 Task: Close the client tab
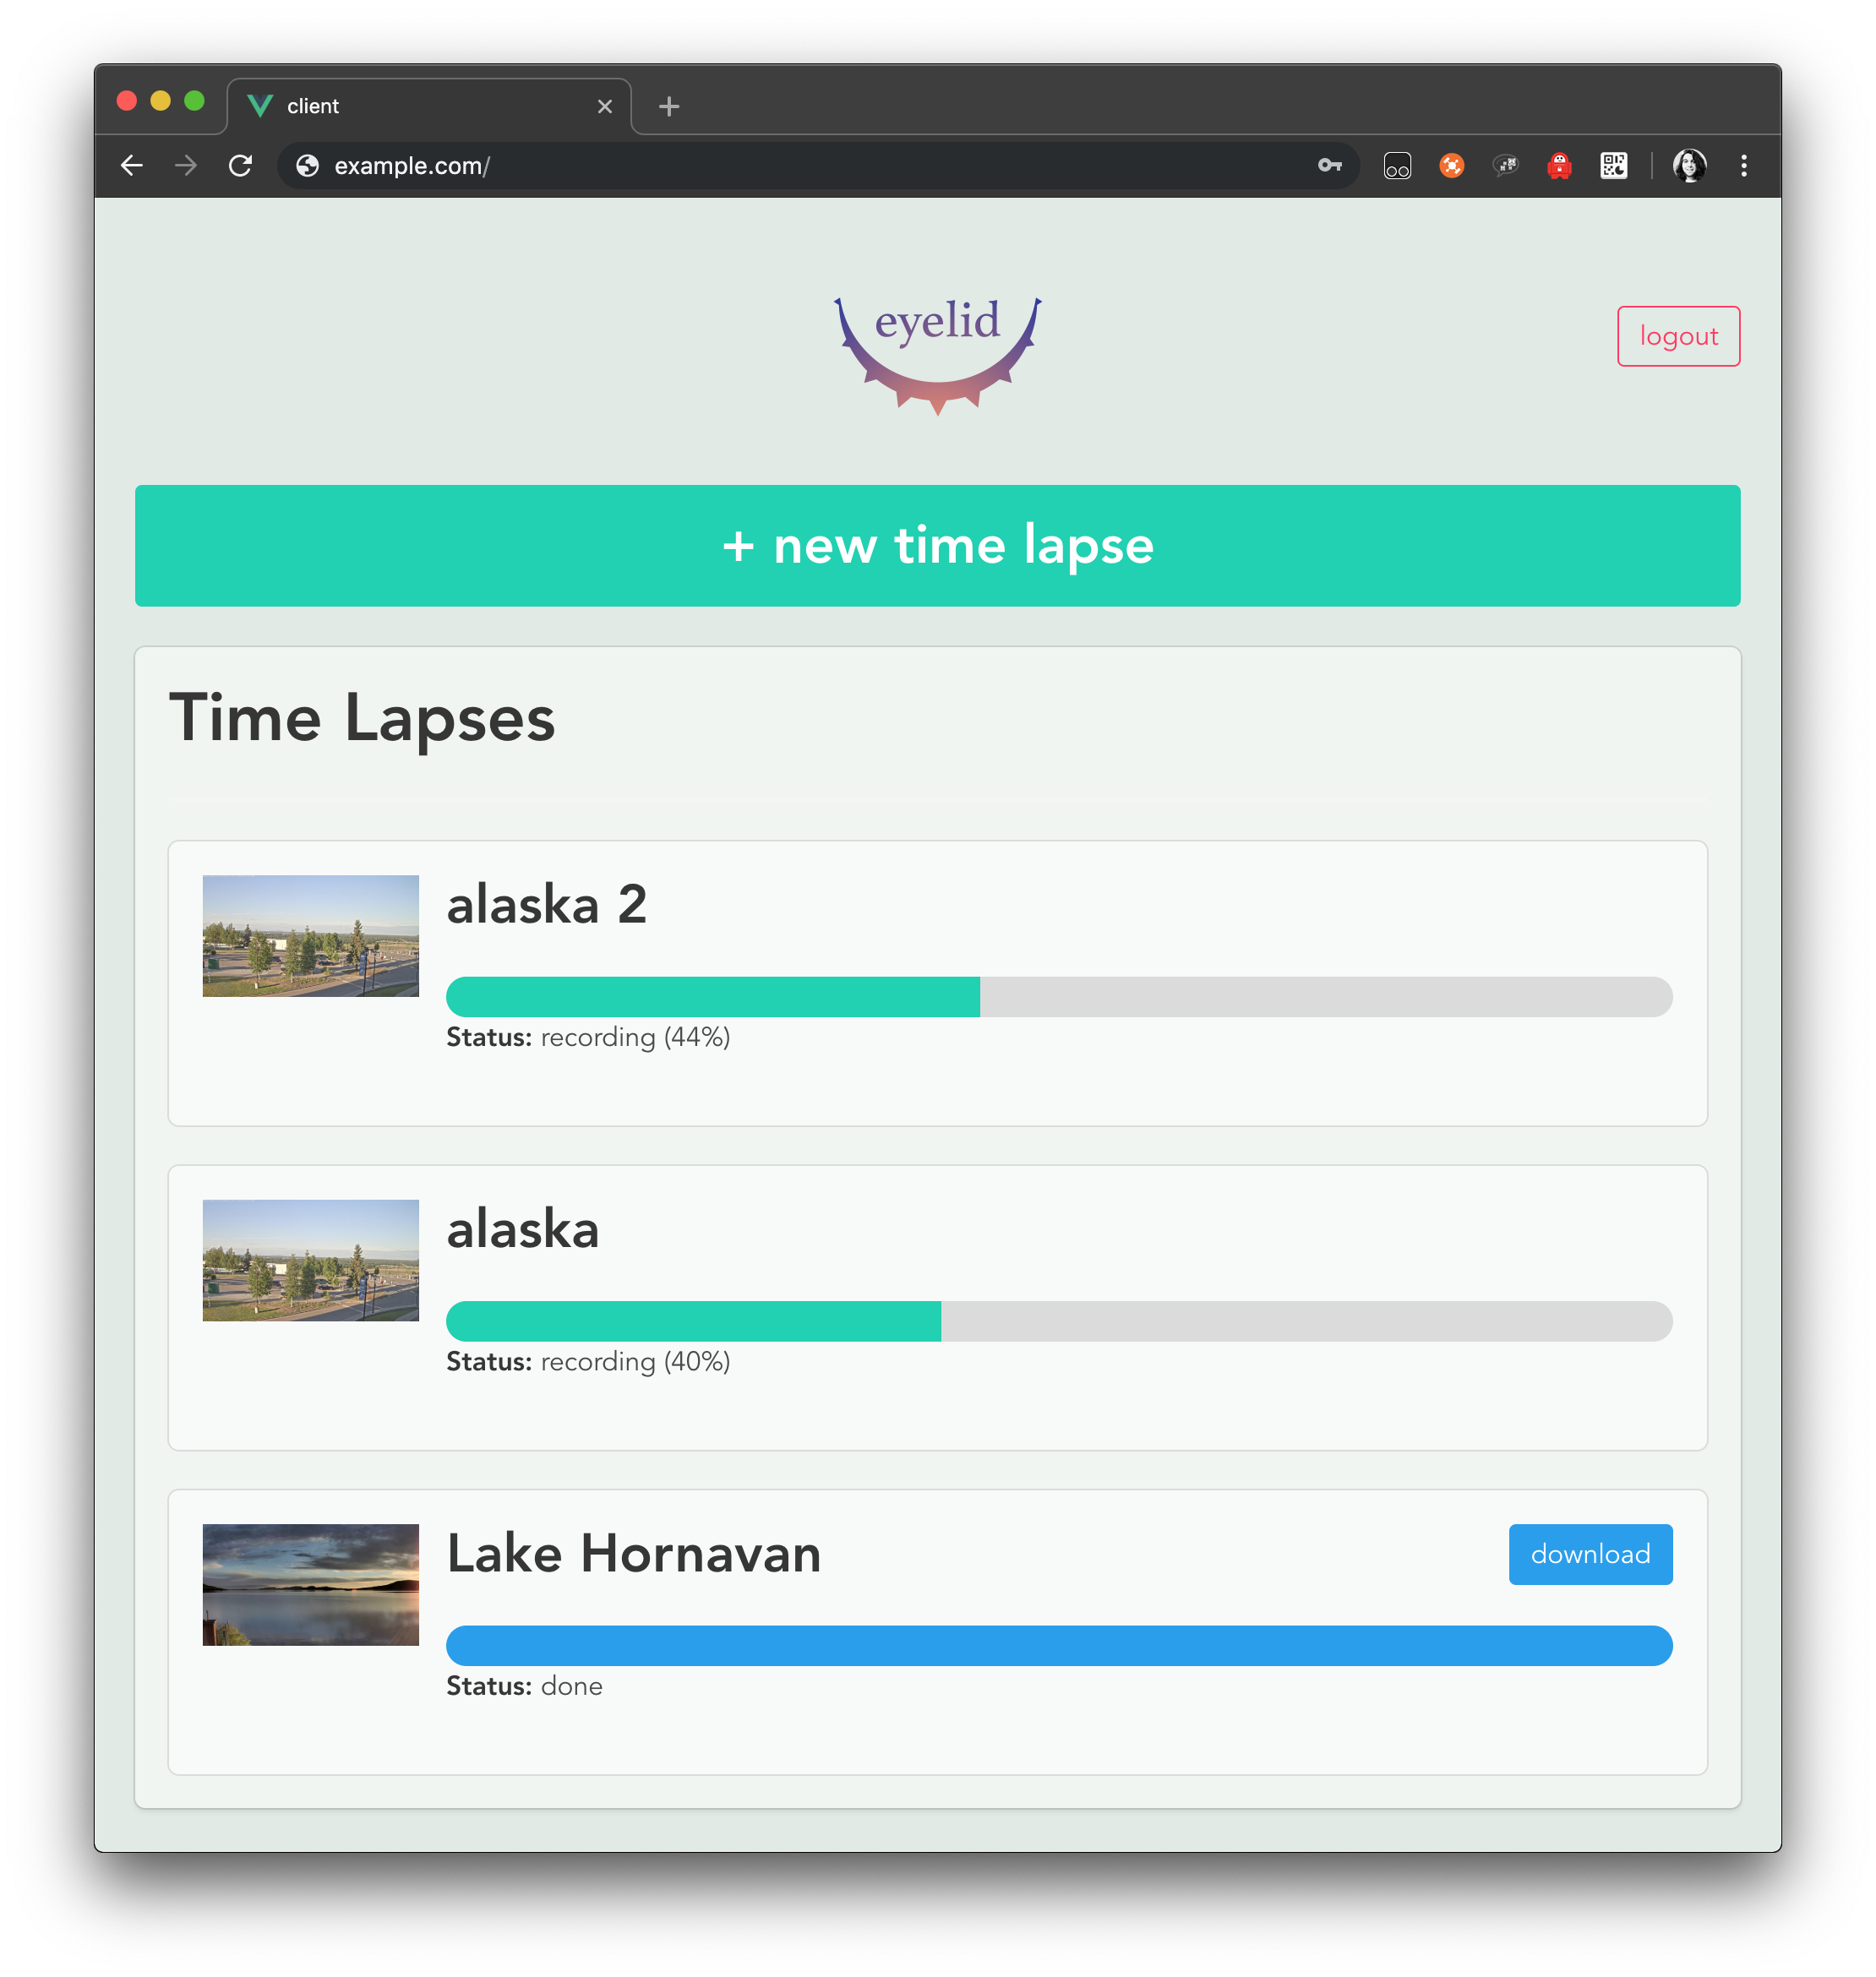pyautogui.click(x=604, y=105)
